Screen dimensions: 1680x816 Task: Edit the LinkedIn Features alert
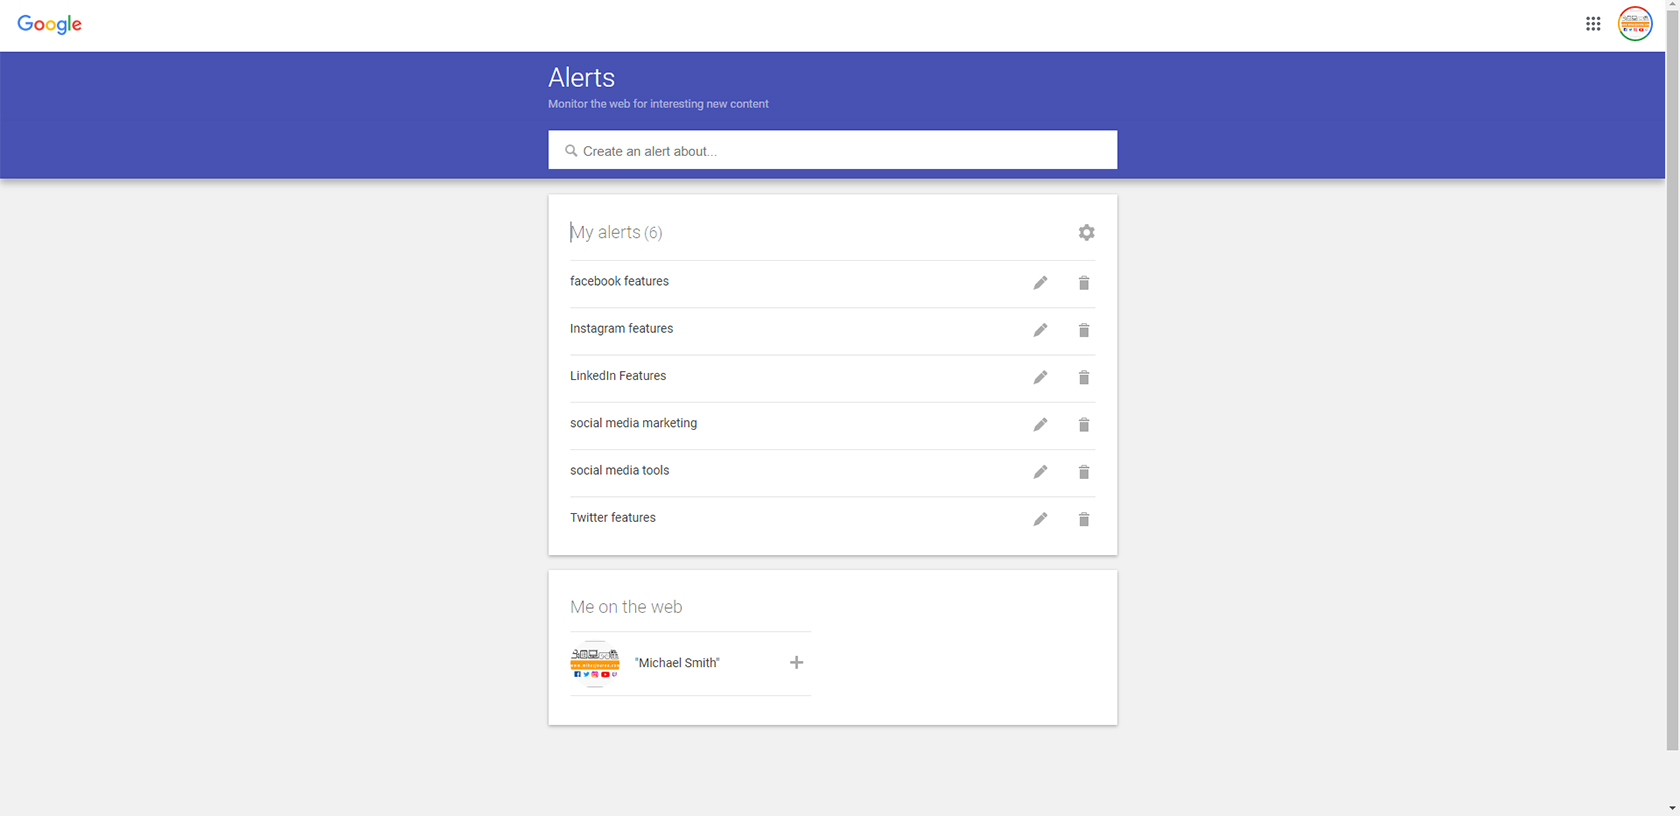click(x=1040, y=377)
